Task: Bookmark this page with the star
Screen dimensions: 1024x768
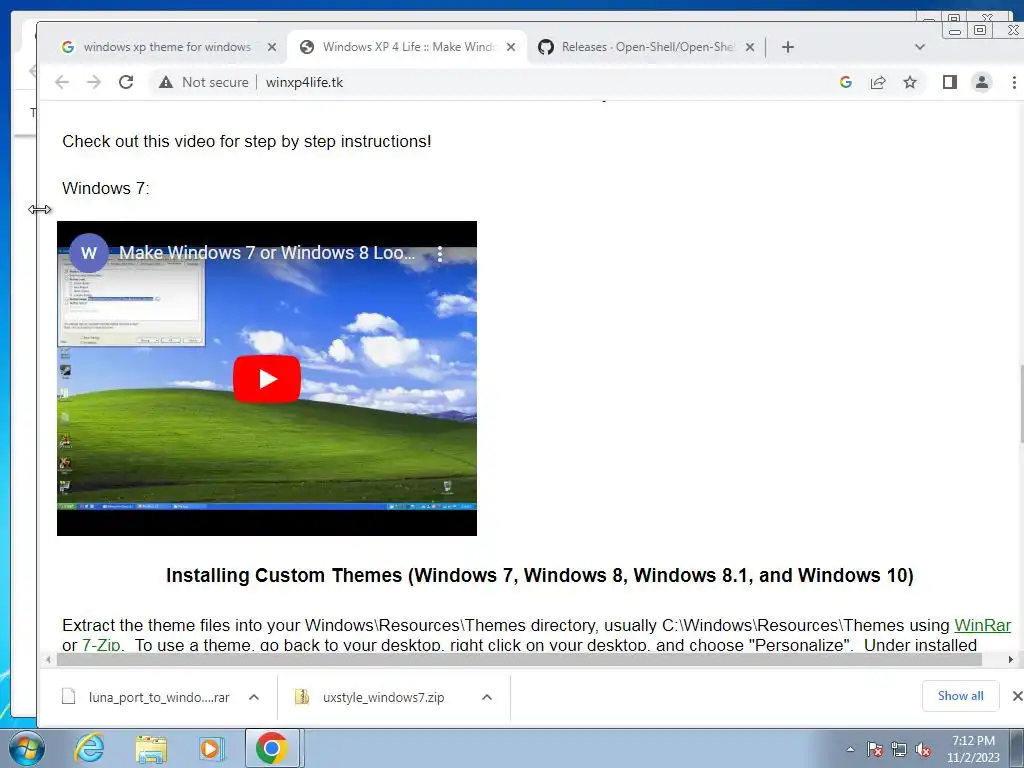Action: (x=910, y=82)
